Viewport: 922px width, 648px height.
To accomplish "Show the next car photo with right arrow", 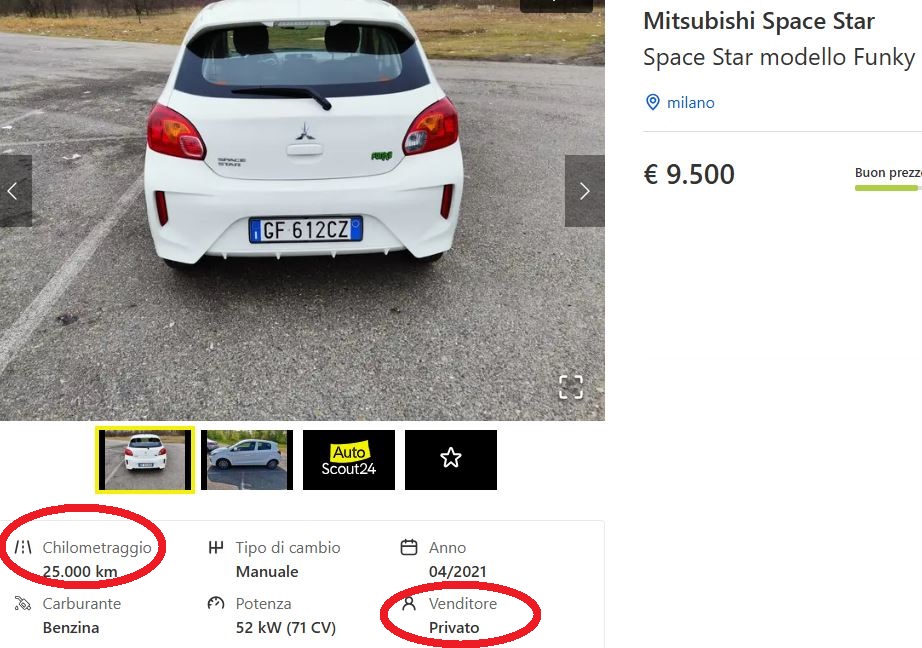I will click(584, 191).
